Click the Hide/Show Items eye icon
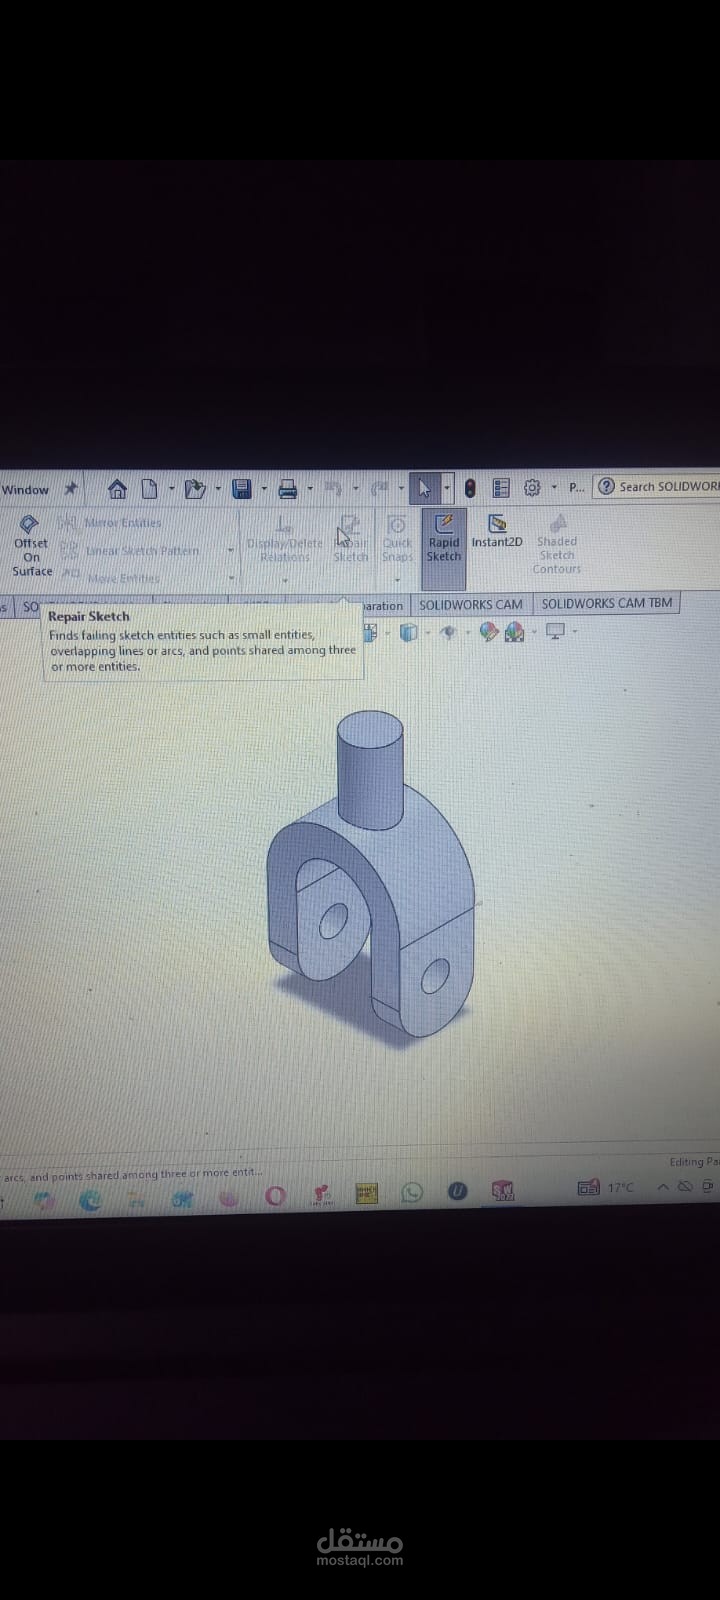This screenshot has width=720, height=1600. tap(448, 632)
